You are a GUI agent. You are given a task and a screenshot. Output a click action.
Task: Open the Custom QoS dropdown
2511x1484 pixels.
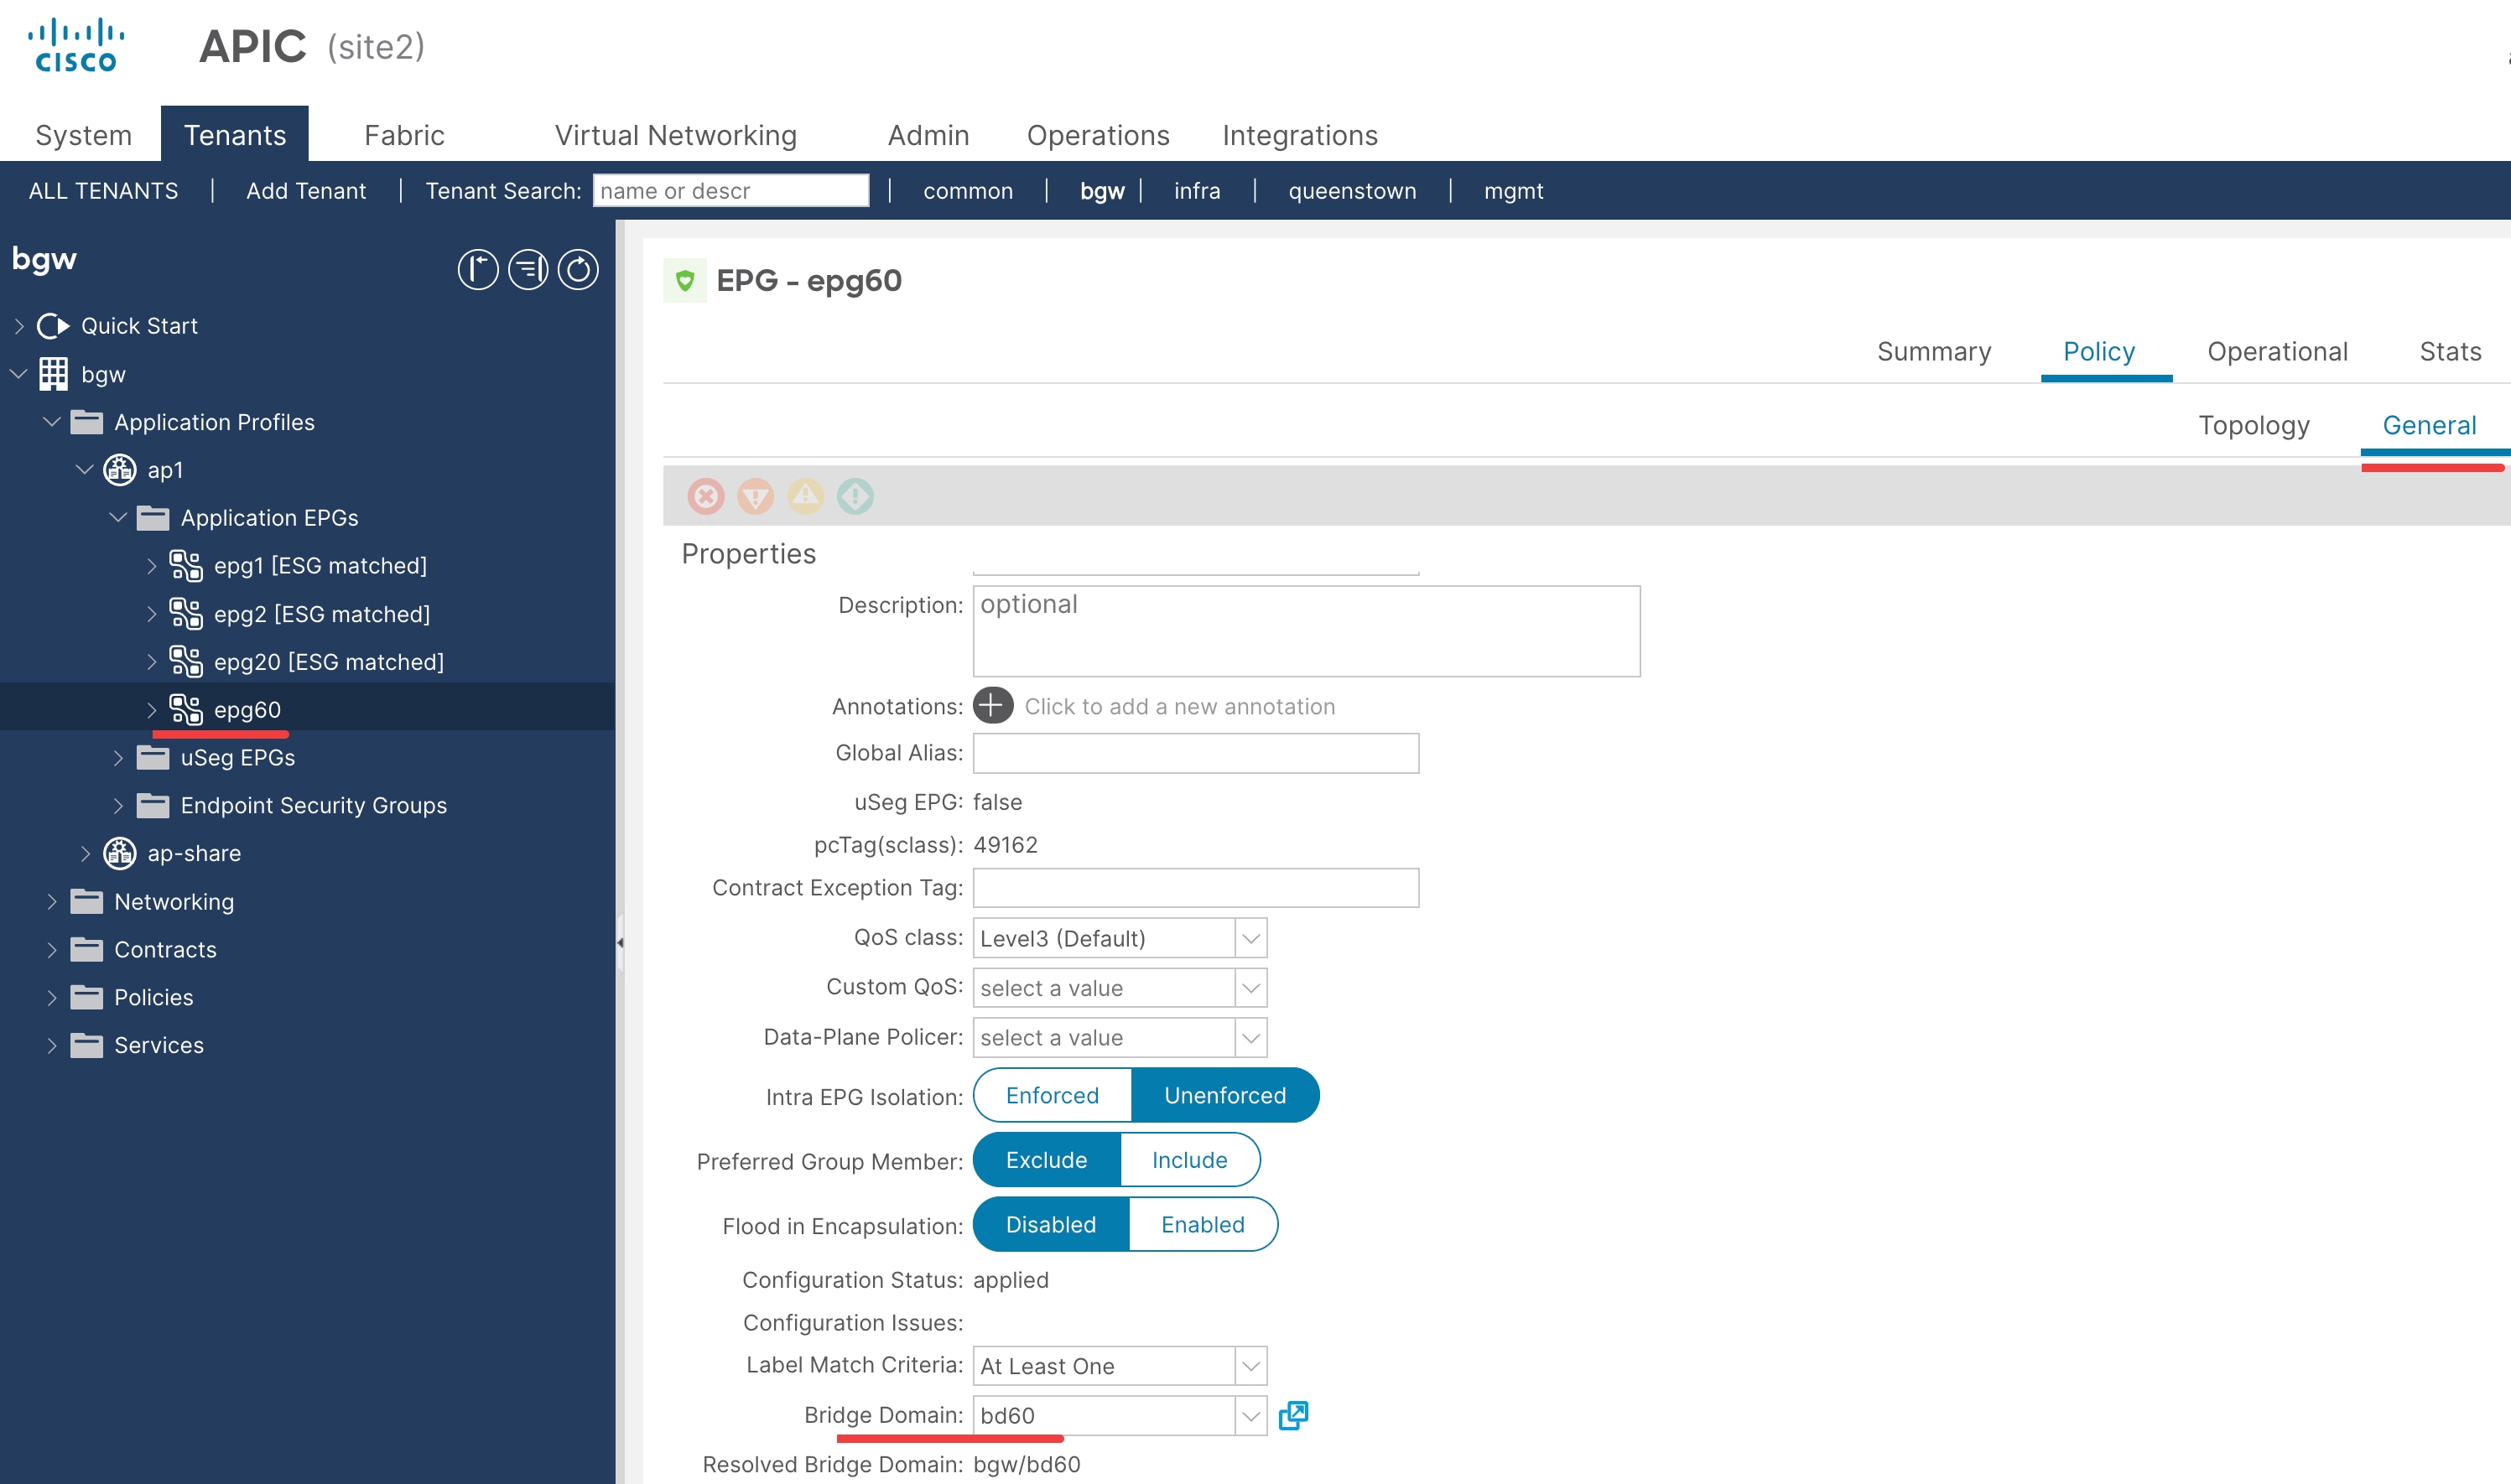[x=1251, y=988]
